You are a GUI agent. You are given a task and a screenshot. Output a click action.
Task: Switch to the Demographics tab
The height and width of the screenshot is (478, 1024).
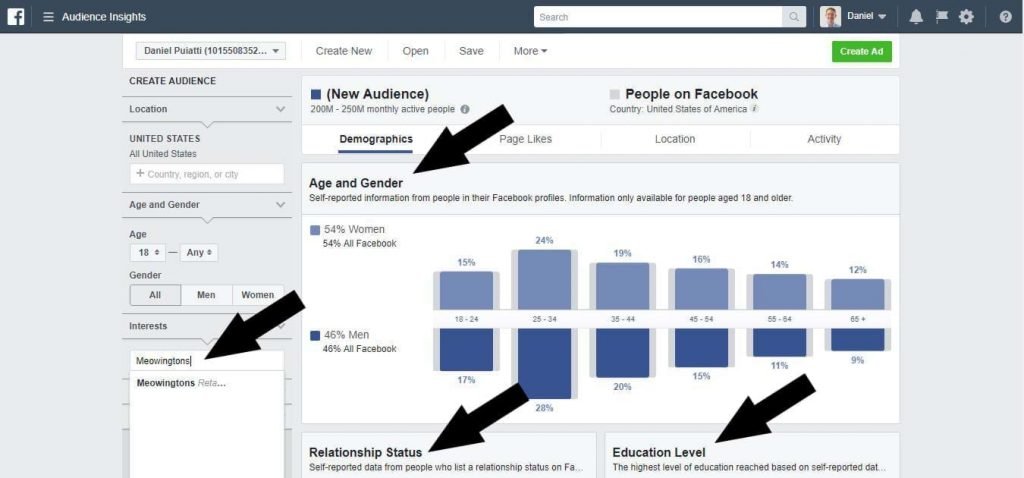(x=376, y=139)
